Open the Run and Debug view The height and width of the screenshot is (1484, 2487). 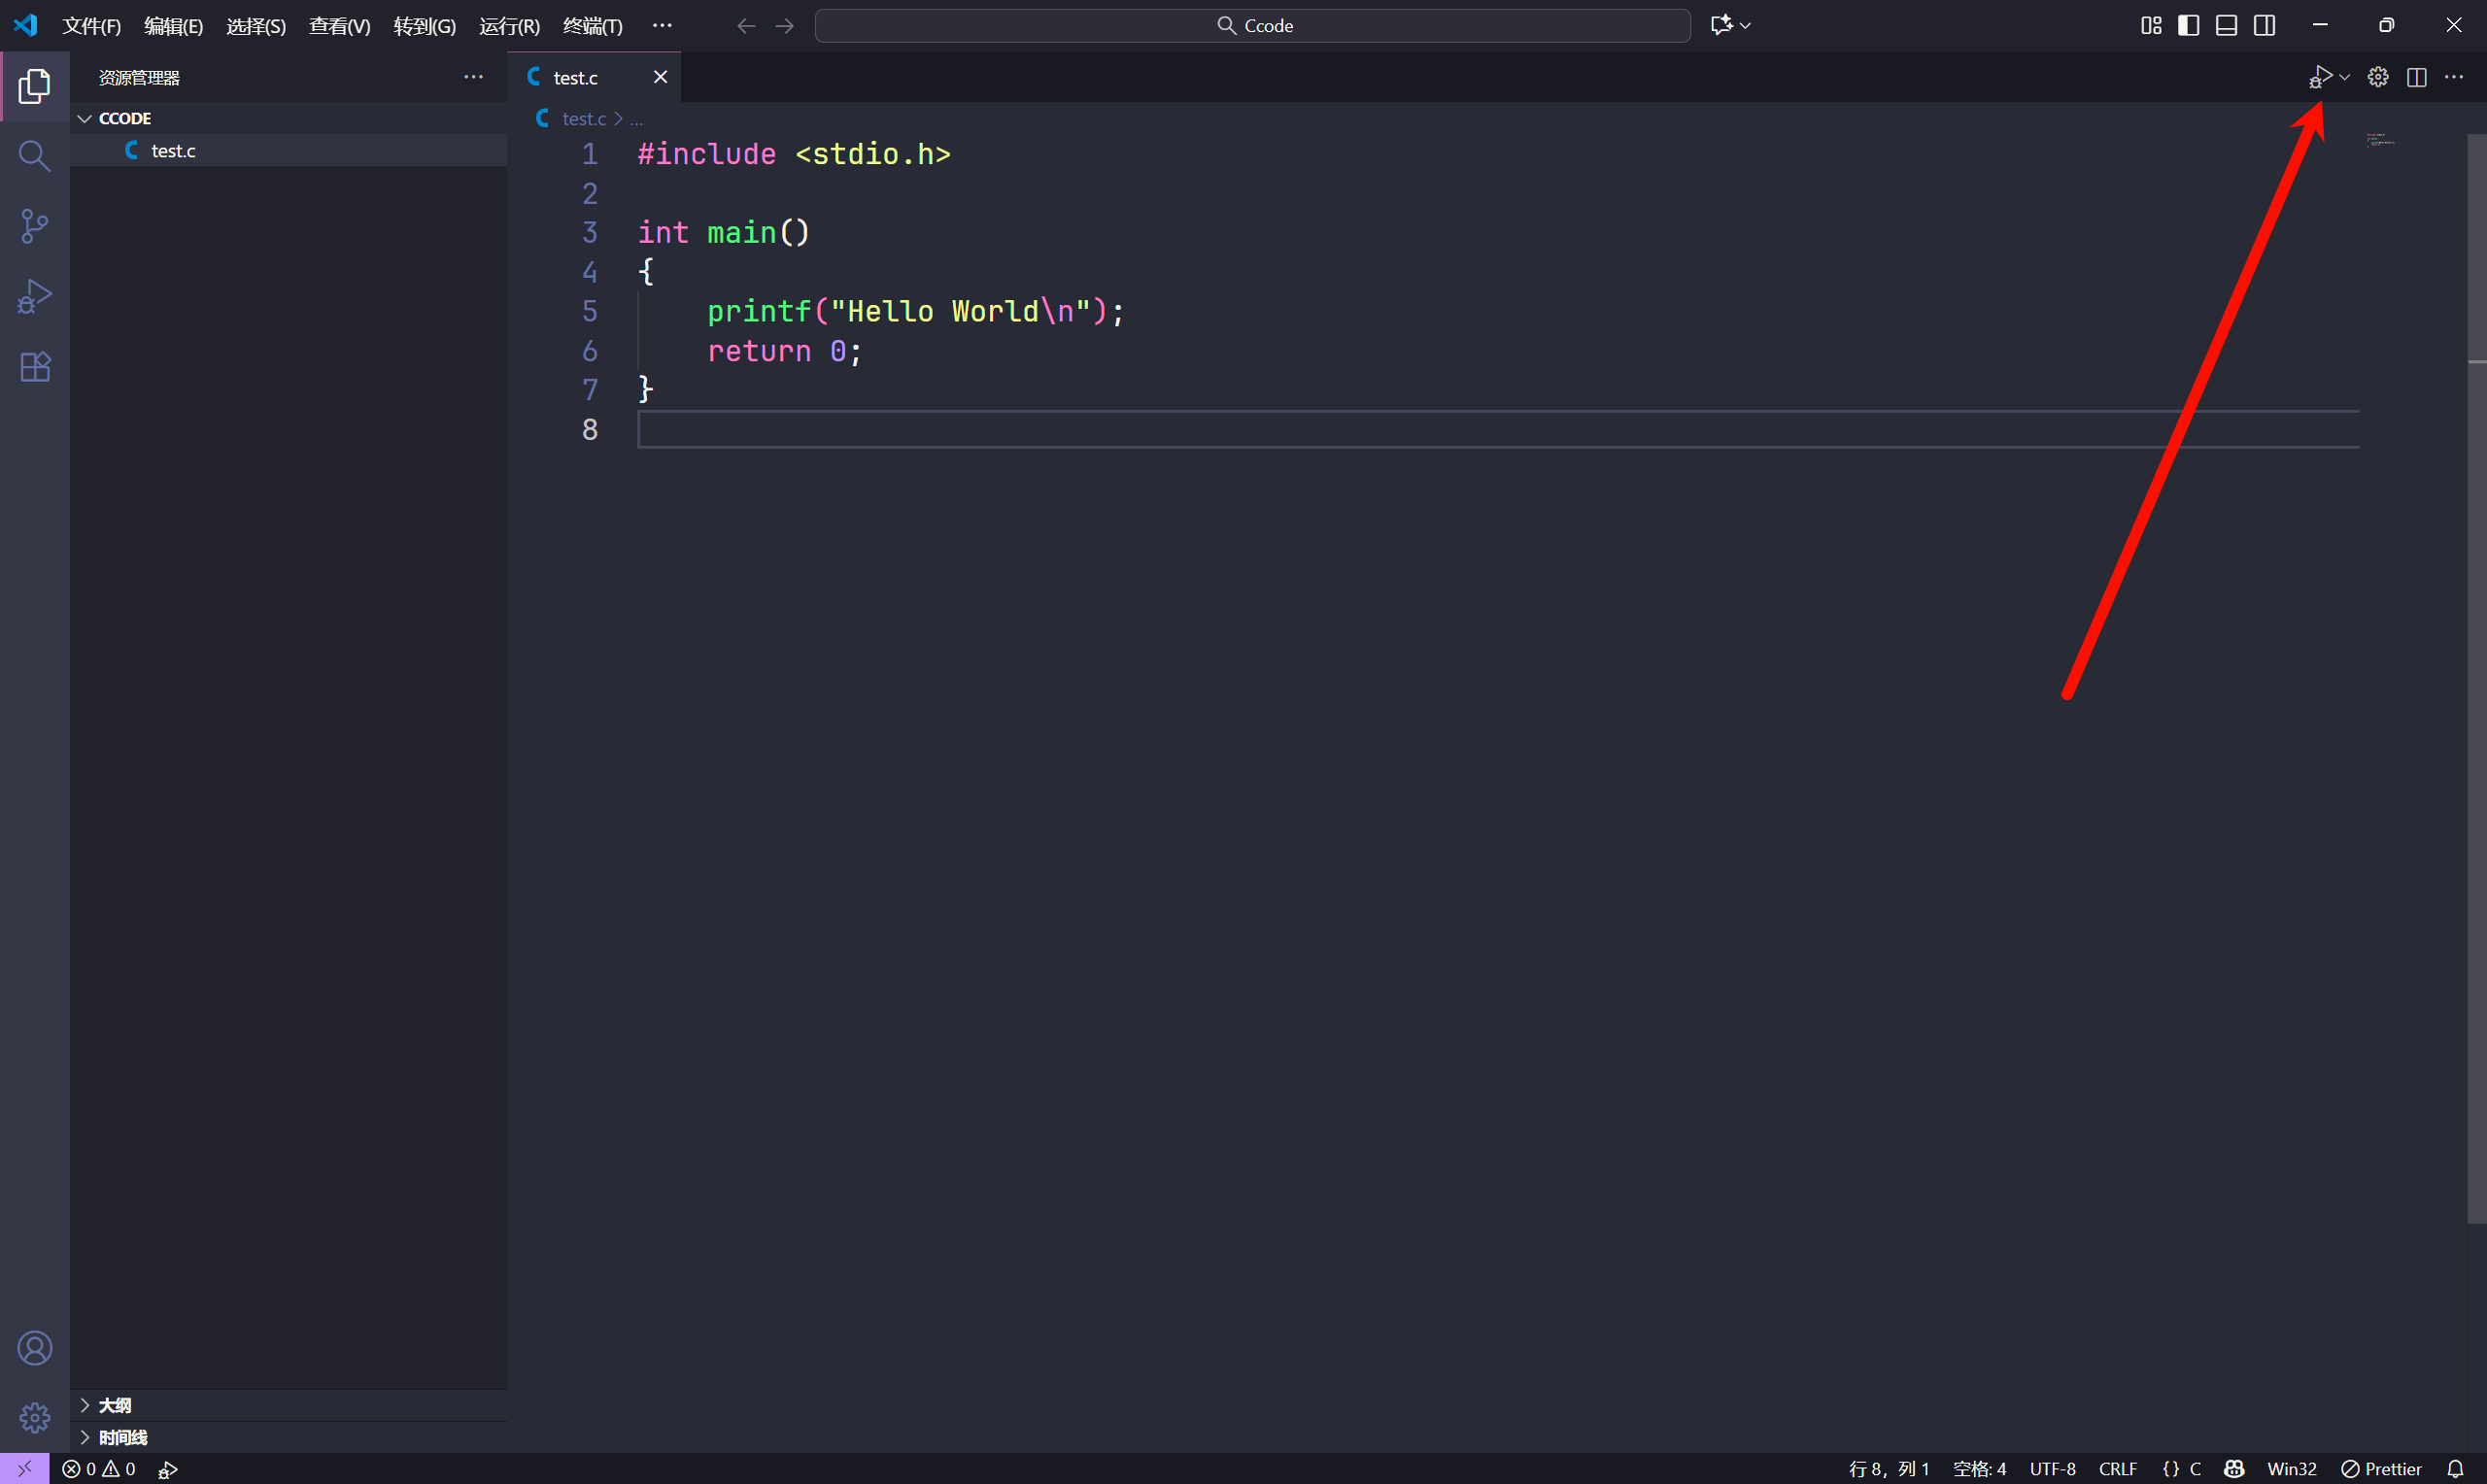click(x=34, y=297)
